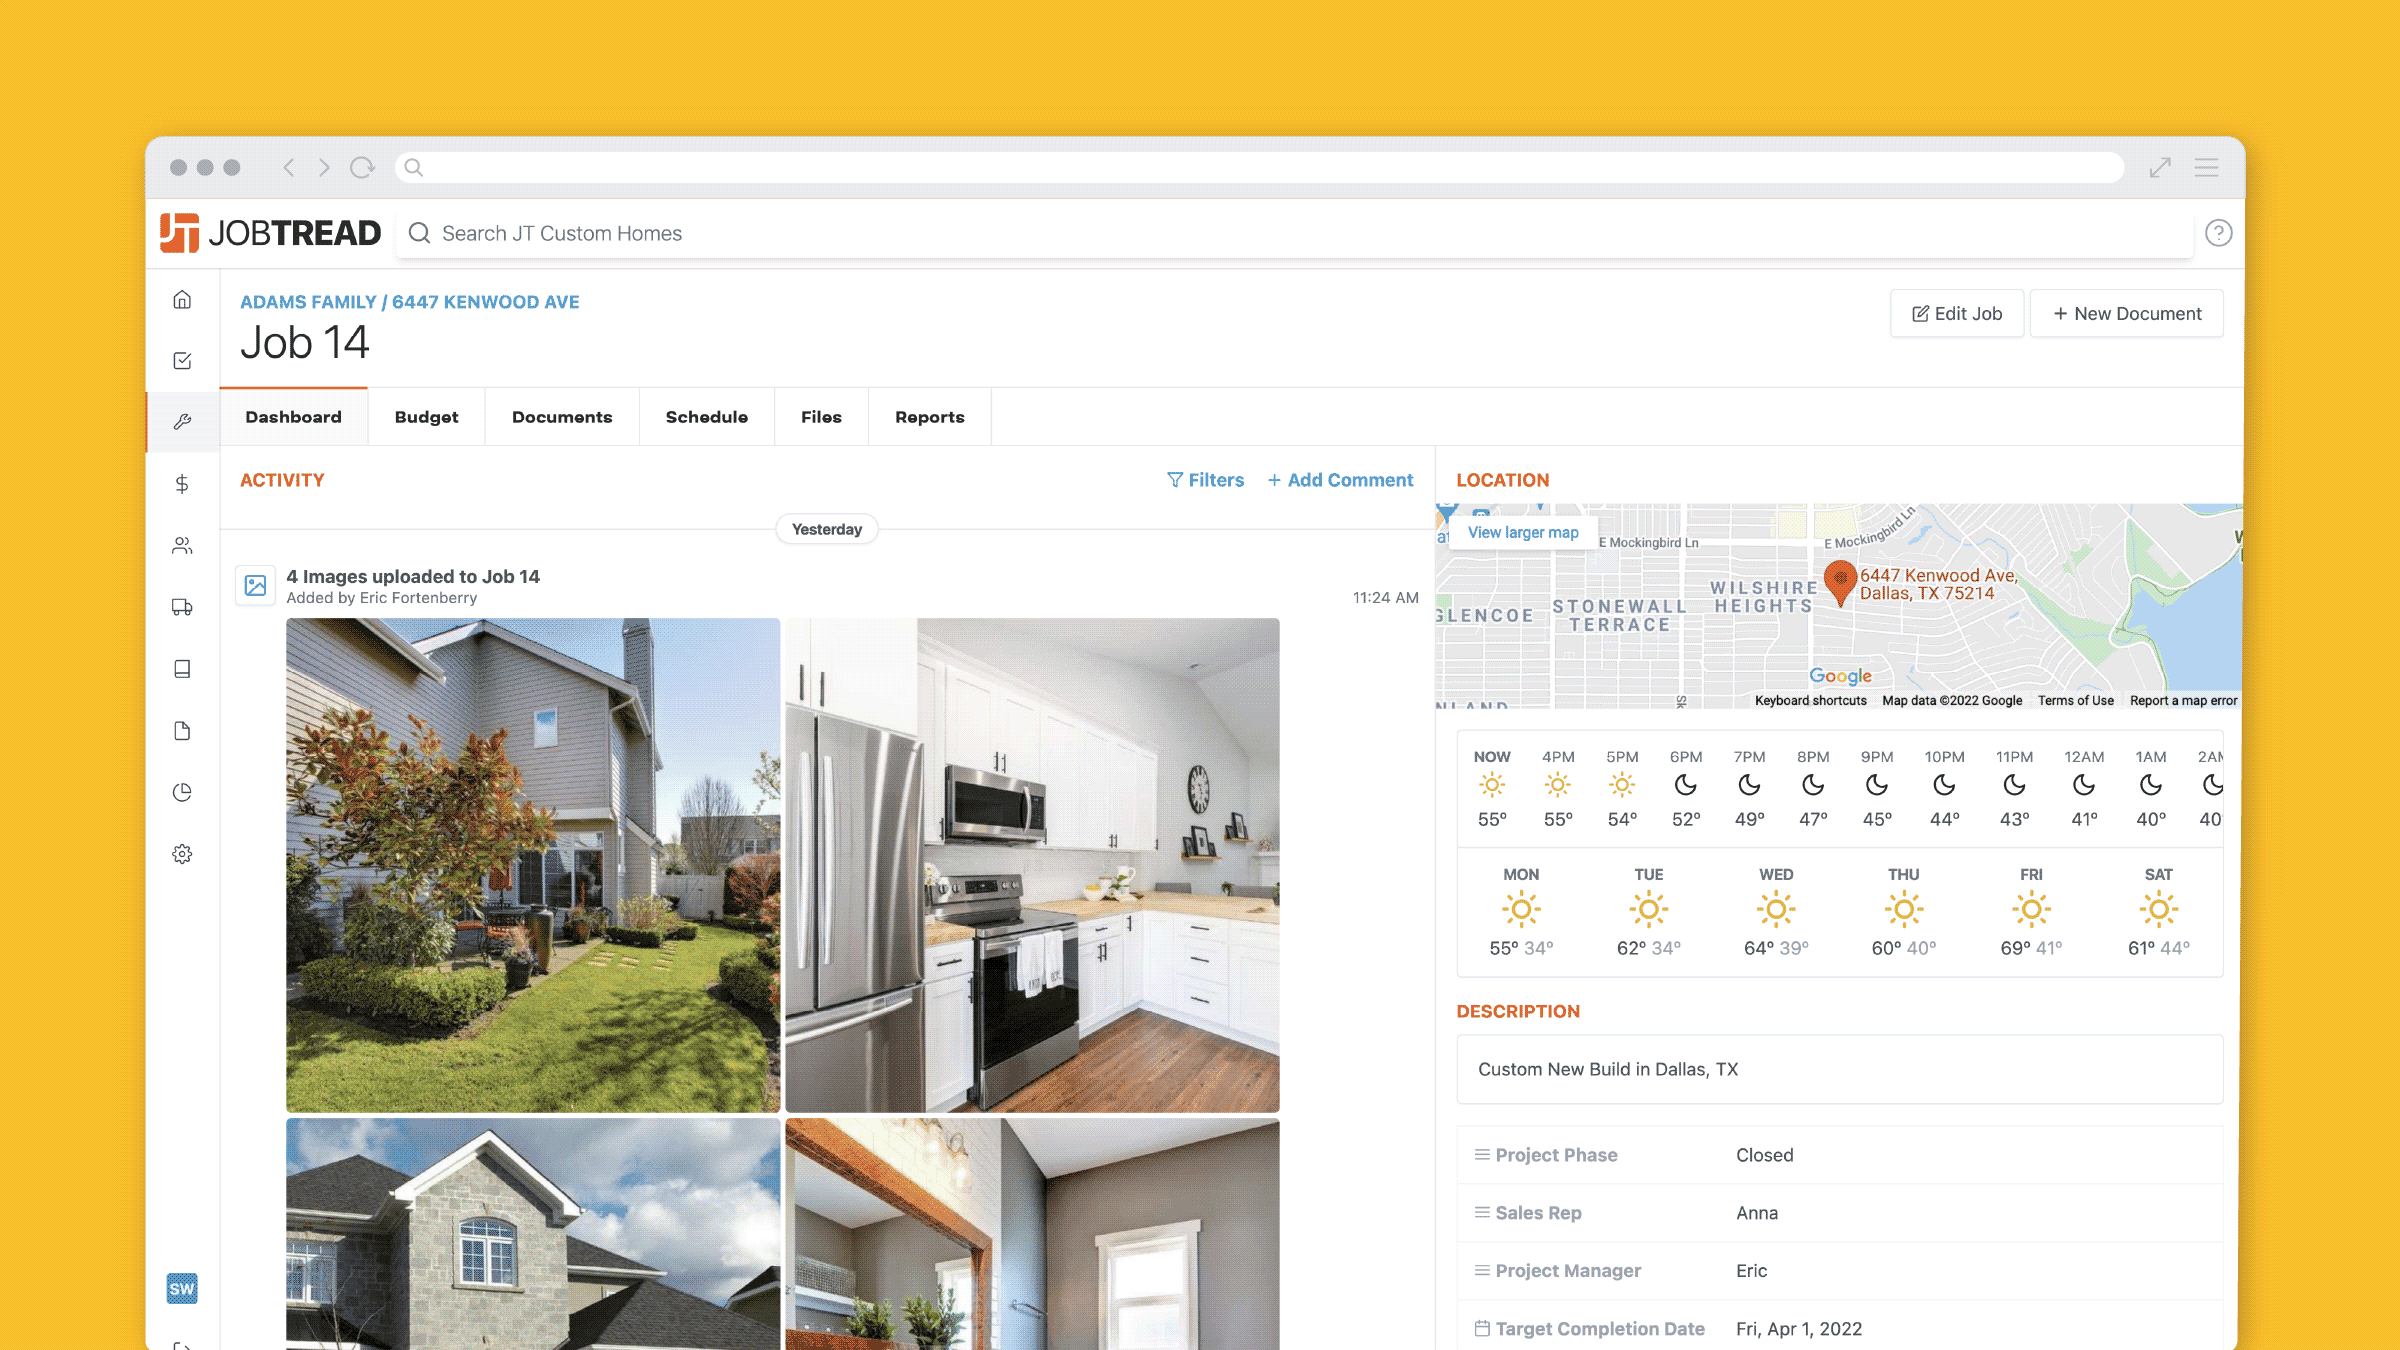Open the white kitchen photo thumbnail
Screen dimensions: 2400x1350
coord(1032,865)
